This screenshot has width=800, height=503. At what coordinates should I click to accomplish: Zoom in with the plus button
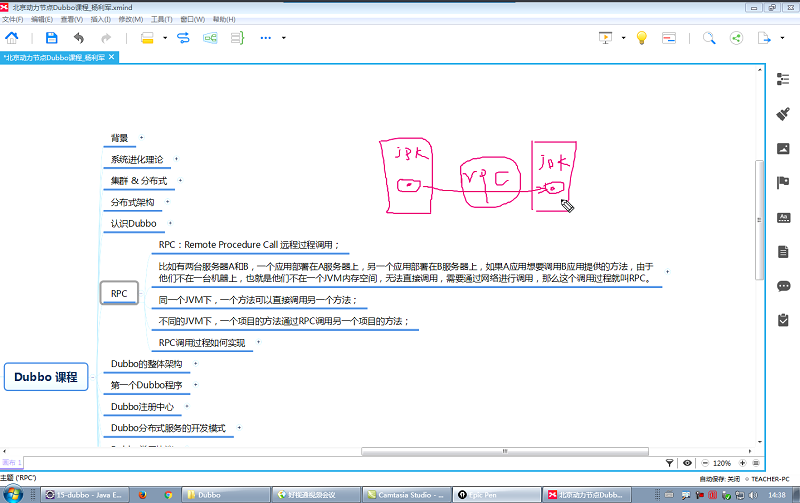point(742,463)
